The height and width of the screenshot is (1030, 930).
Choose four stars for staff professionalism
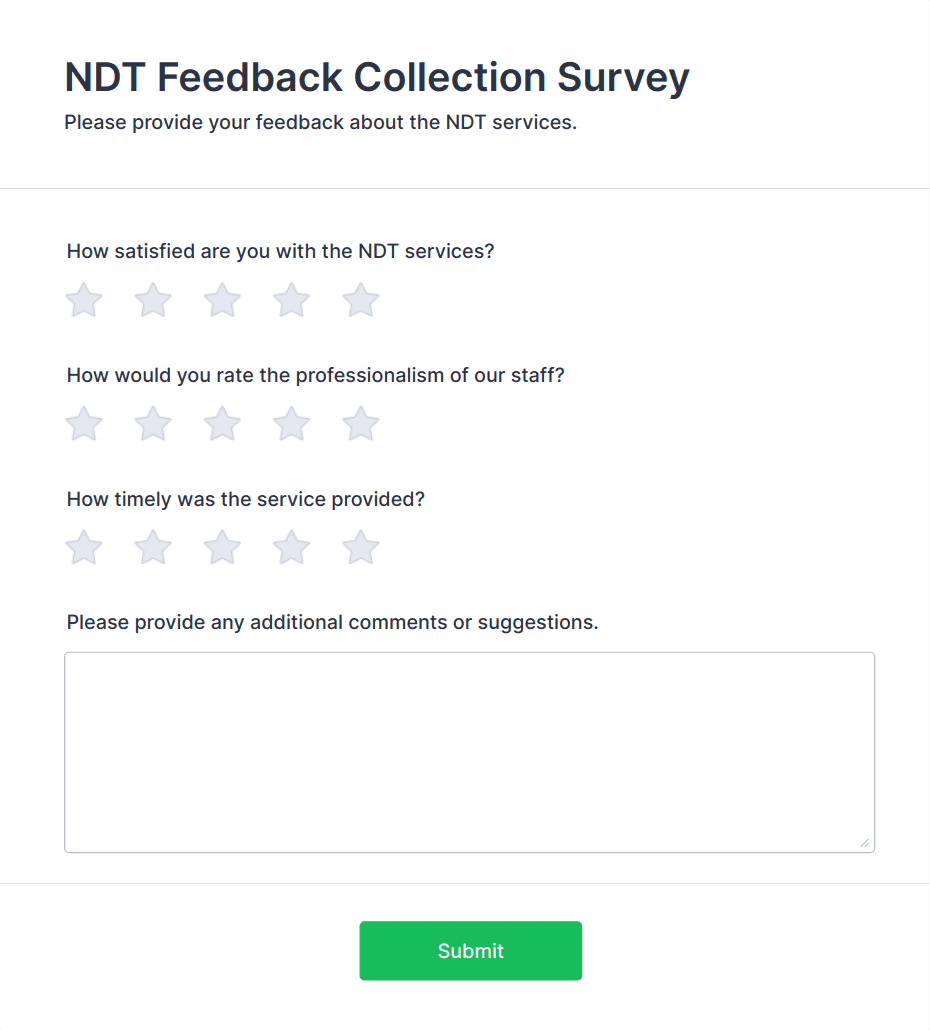(x=292, y=424)
